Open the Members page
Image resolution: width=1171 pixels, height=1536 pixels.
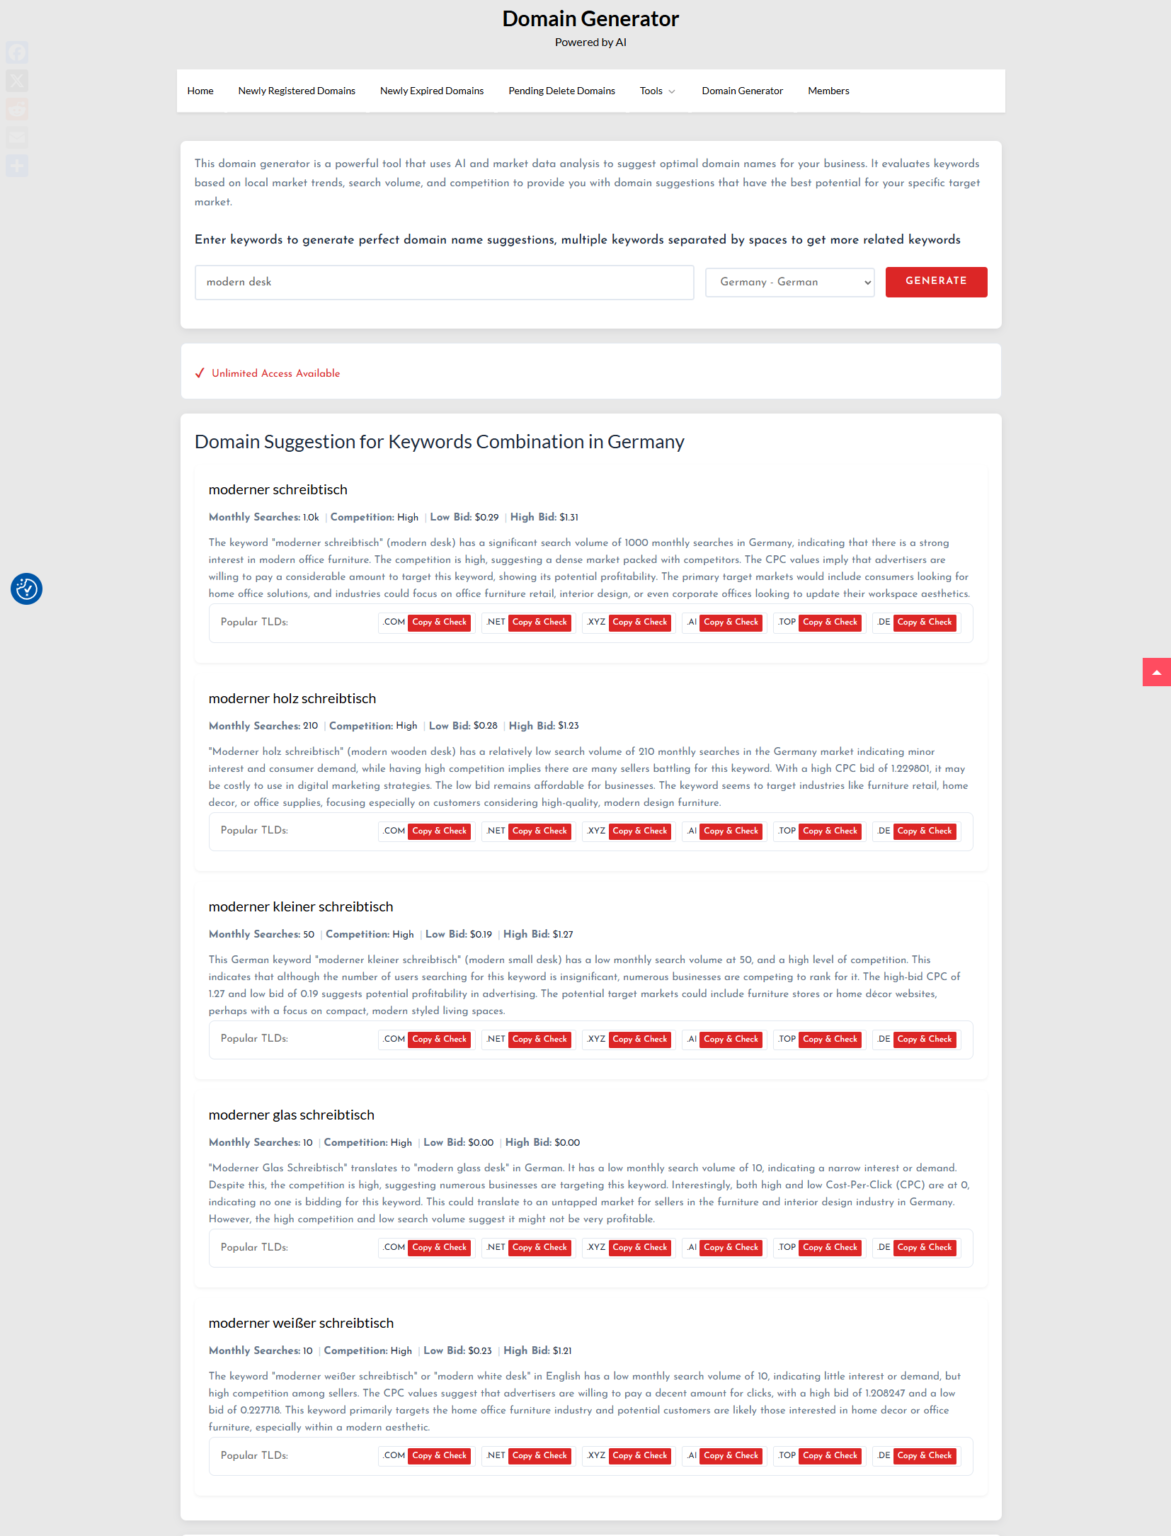828,91
